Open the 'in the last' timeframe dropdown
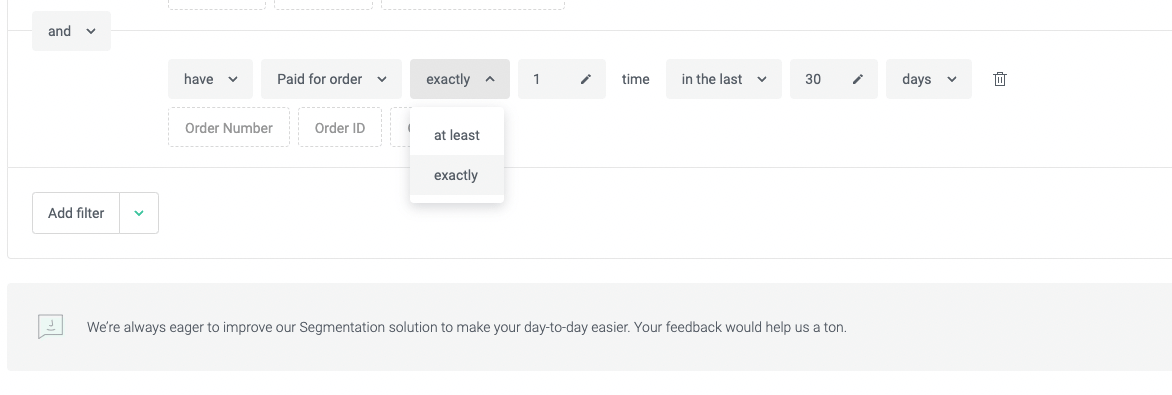The height and width of the screenshot is (395, 1172). (724, 79)
